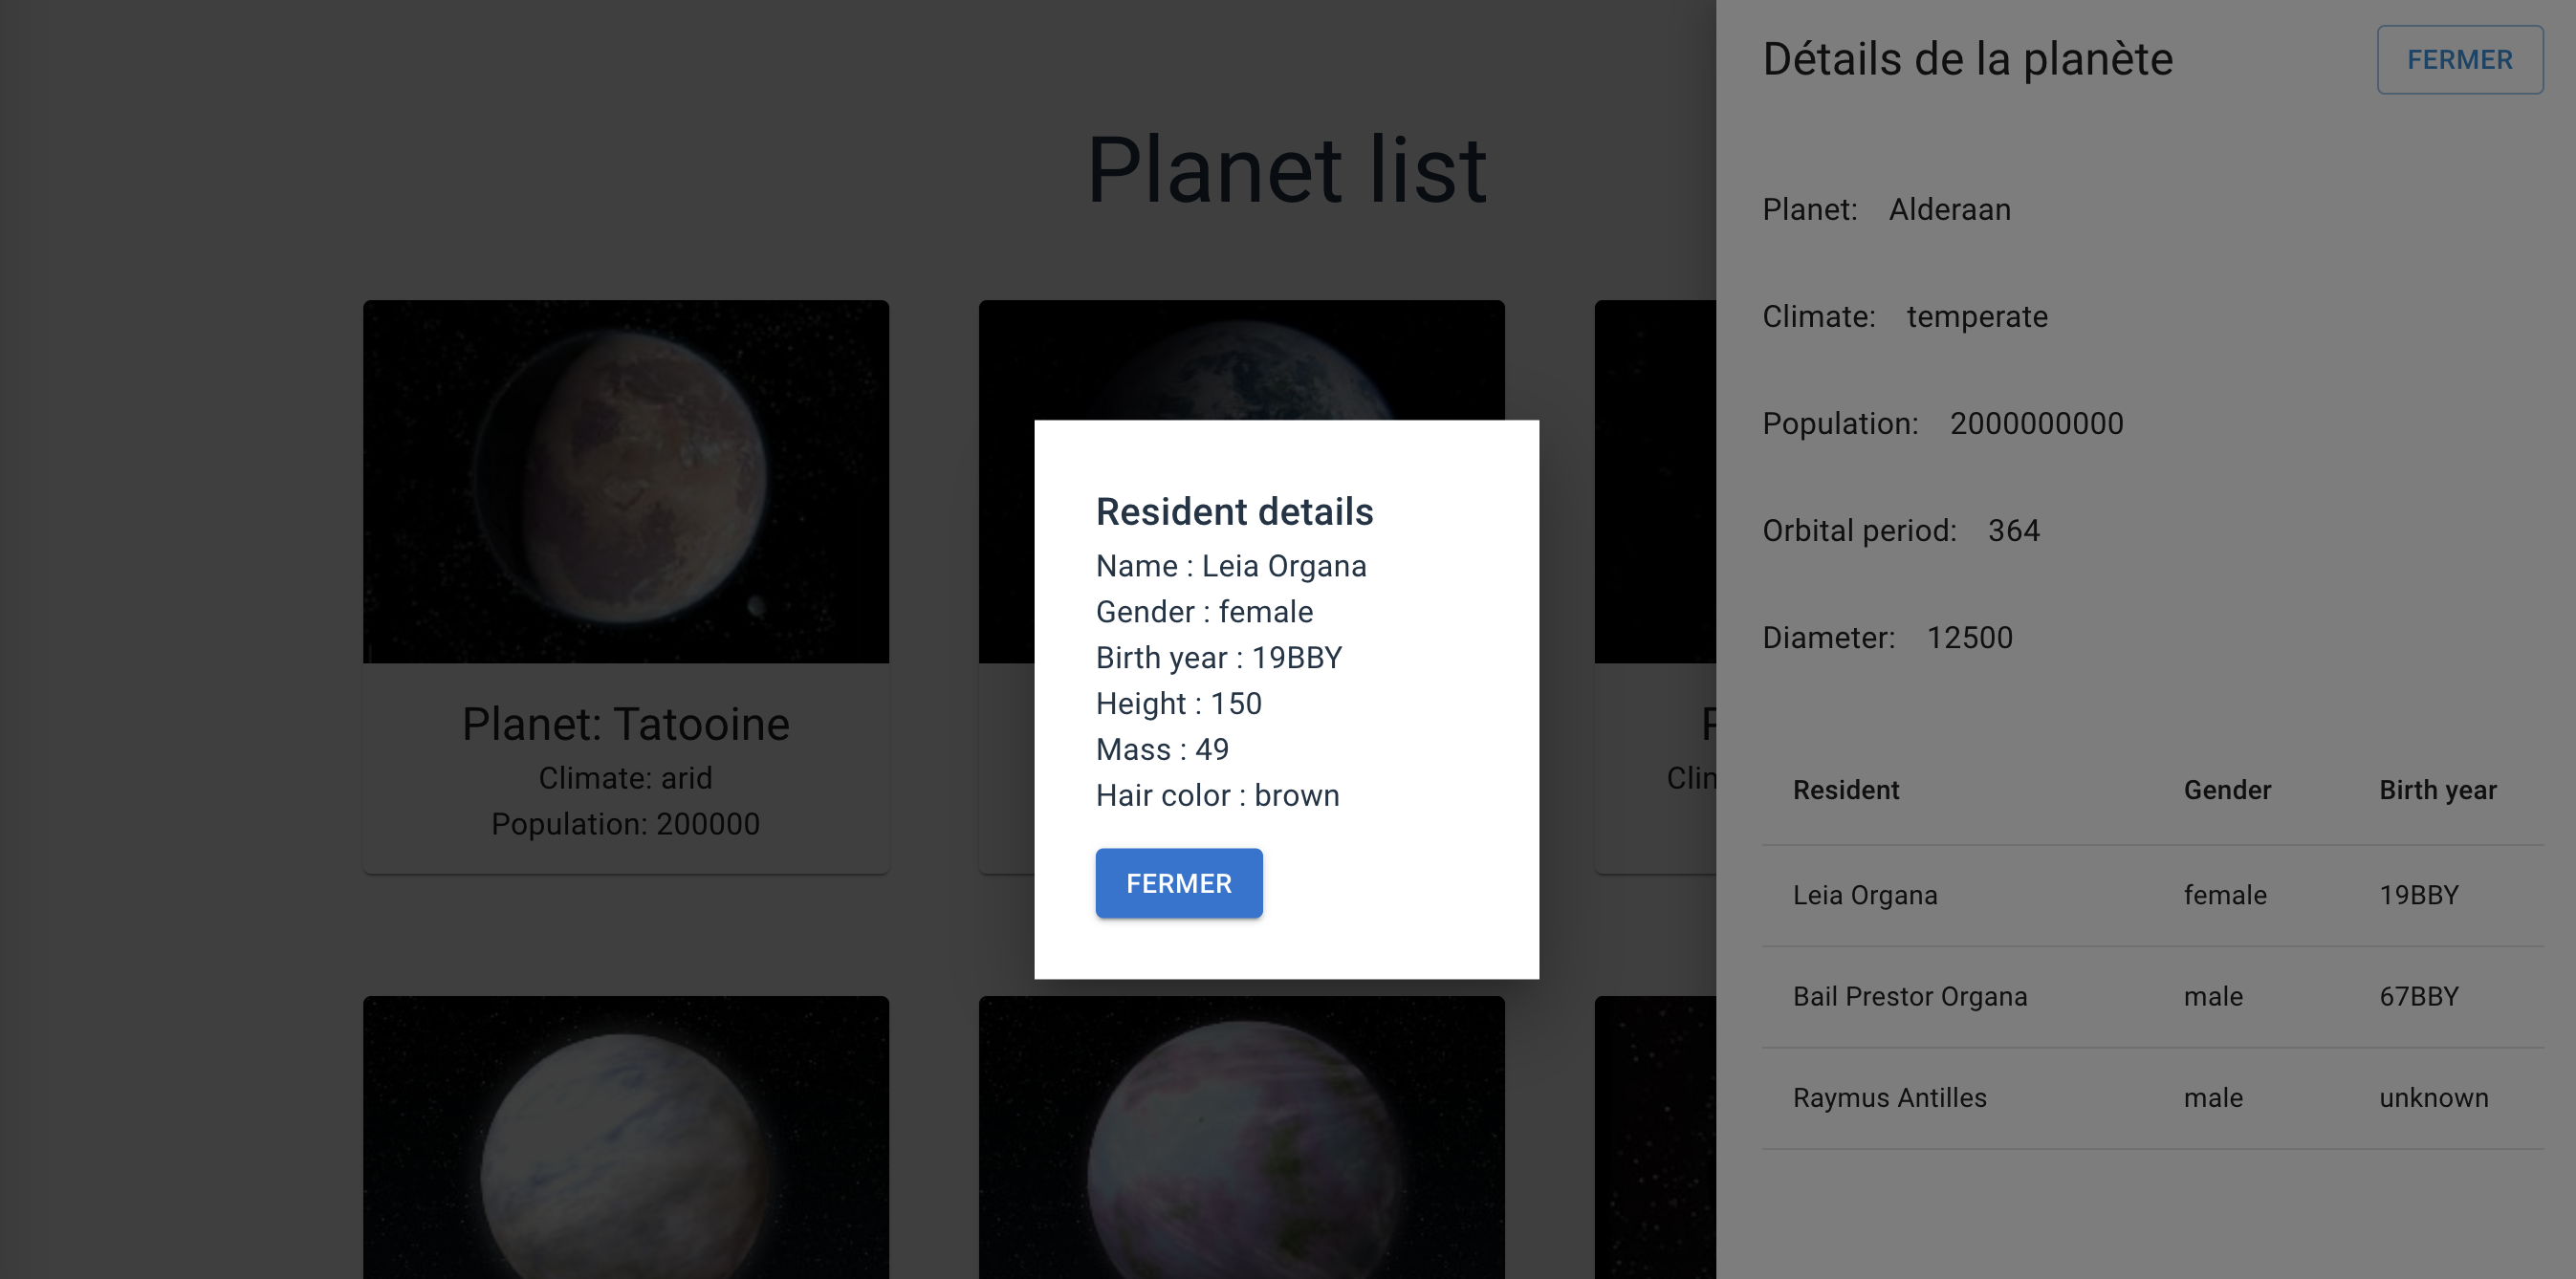Click the Birth year column header
This screenshot has width=2576, height=1279.
[2437, 790]
